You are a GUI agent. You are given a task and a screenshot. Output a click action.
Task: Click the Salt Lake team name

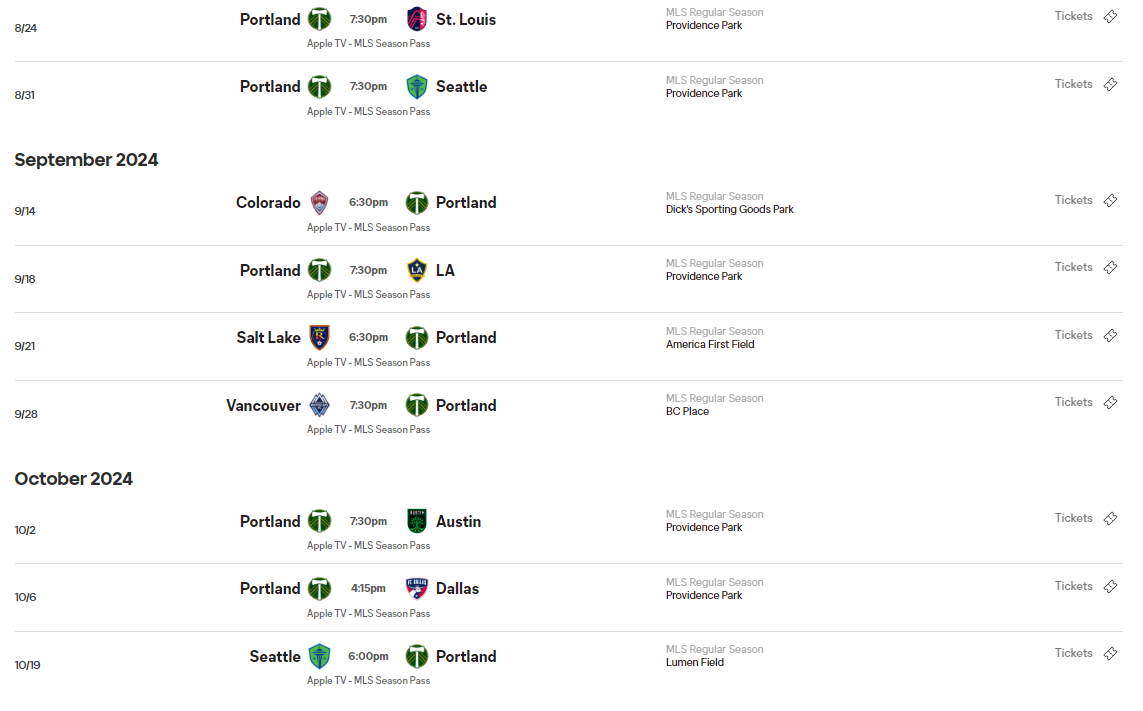[x=268, y=338]
